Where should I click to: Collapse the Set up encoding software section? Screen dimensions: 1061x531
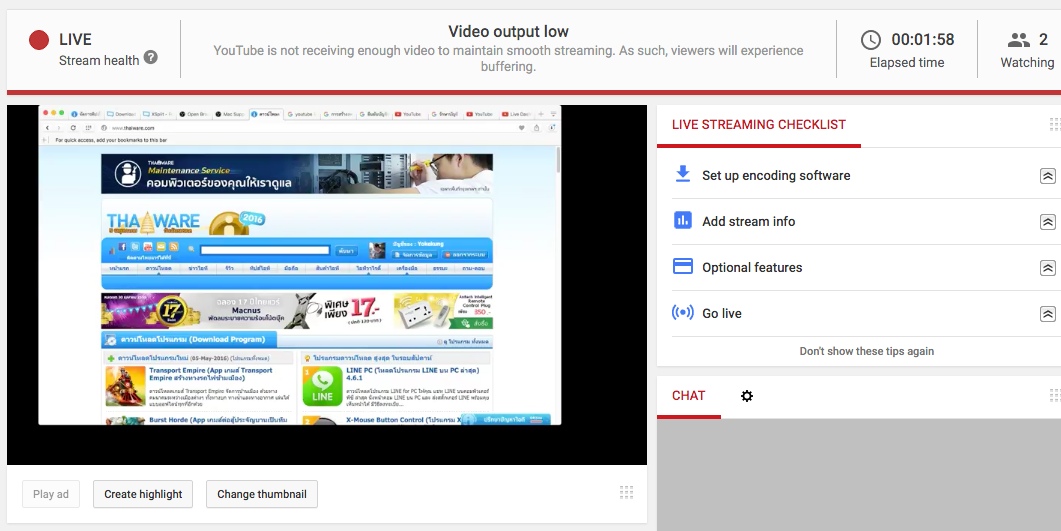click(x=1047, y=176)
